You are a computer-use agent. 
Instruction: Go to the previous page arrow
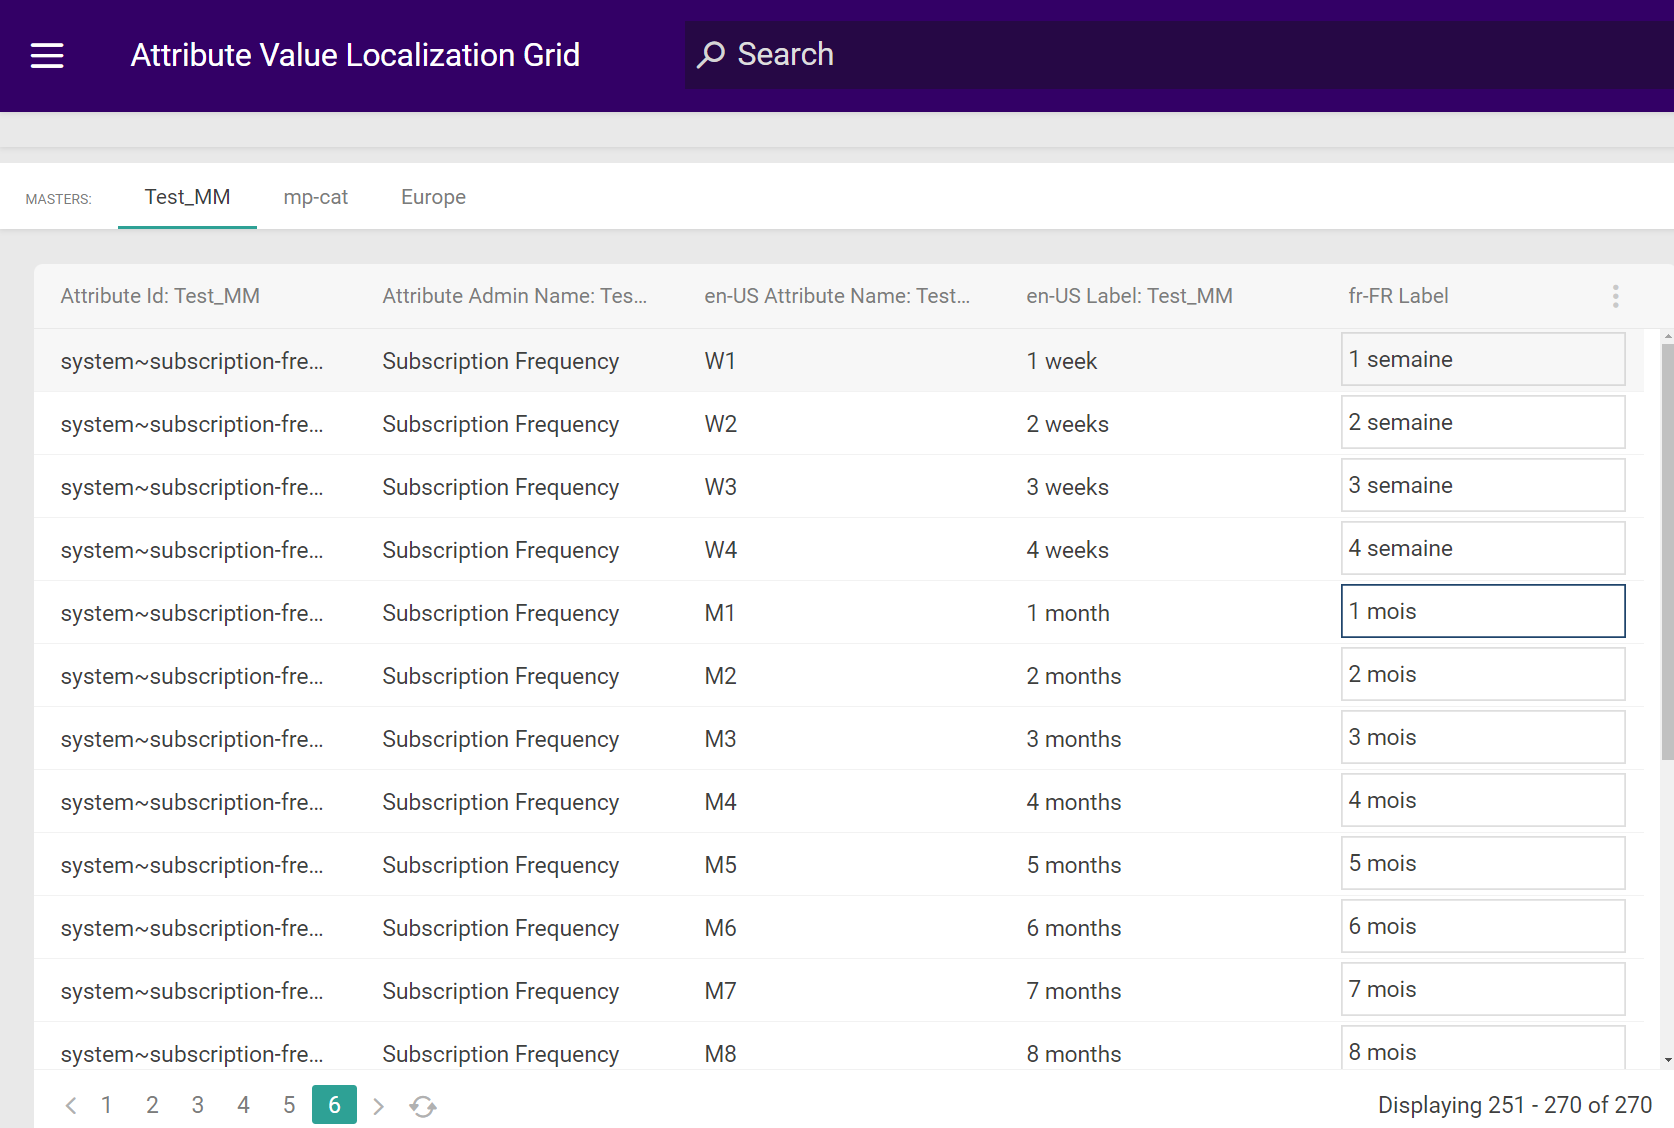coord(71,1105)
